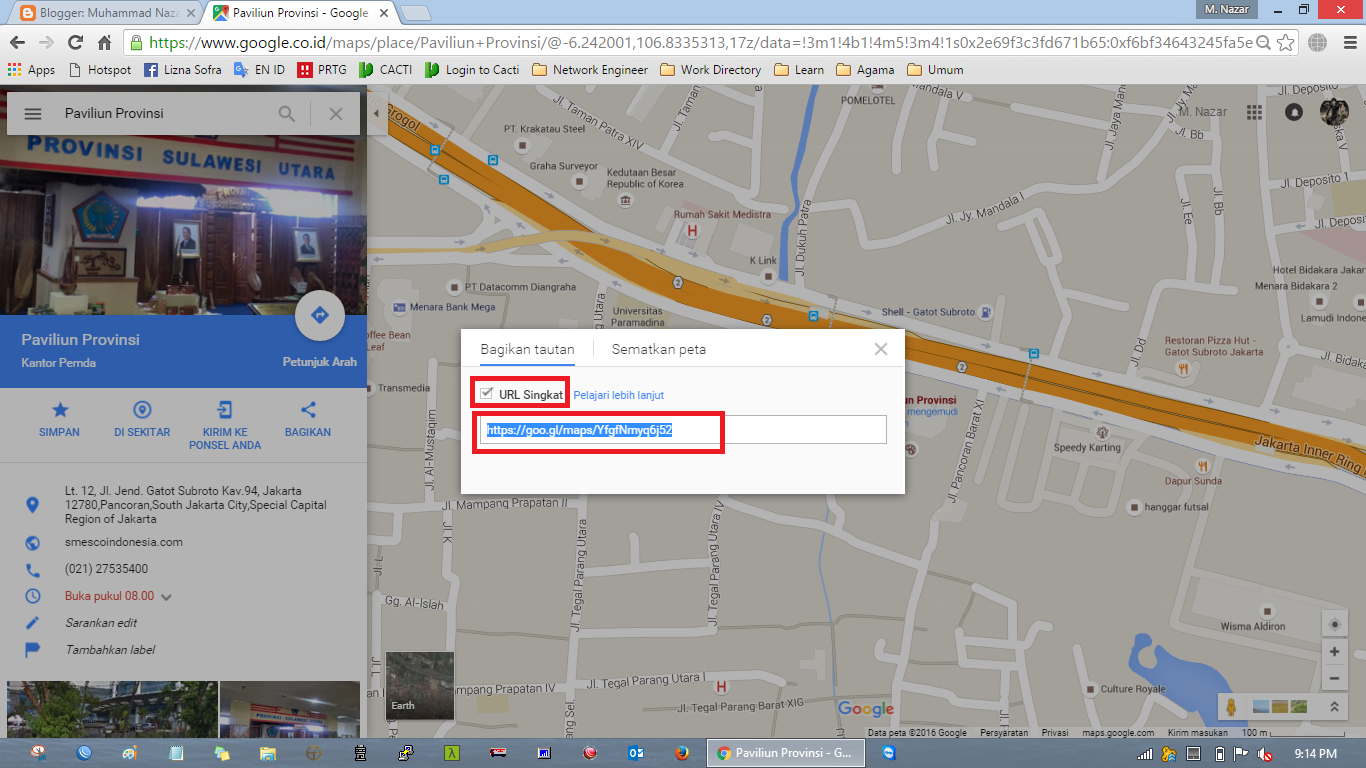Open sharing with the BAGIKAN icon

click(307, 409)
